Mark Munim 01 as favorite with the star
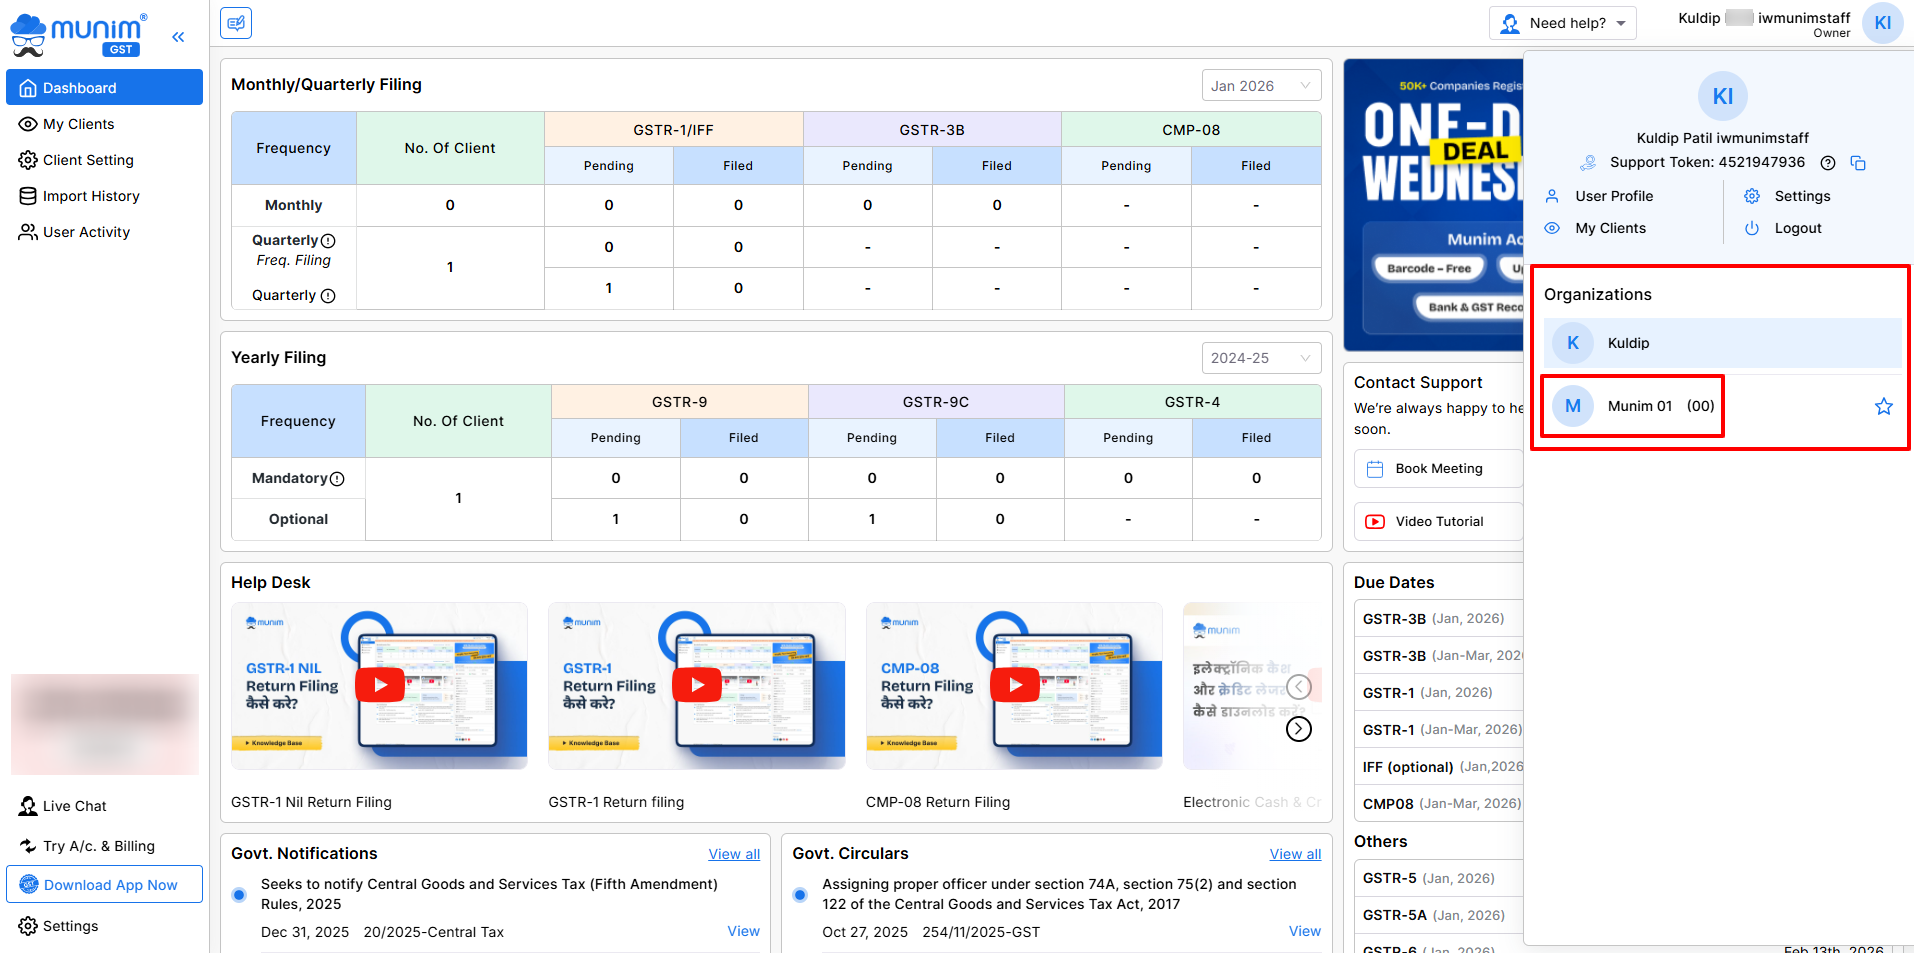Image resolution: width=1914 pixels, height=953 pixels. point(1883,406)
